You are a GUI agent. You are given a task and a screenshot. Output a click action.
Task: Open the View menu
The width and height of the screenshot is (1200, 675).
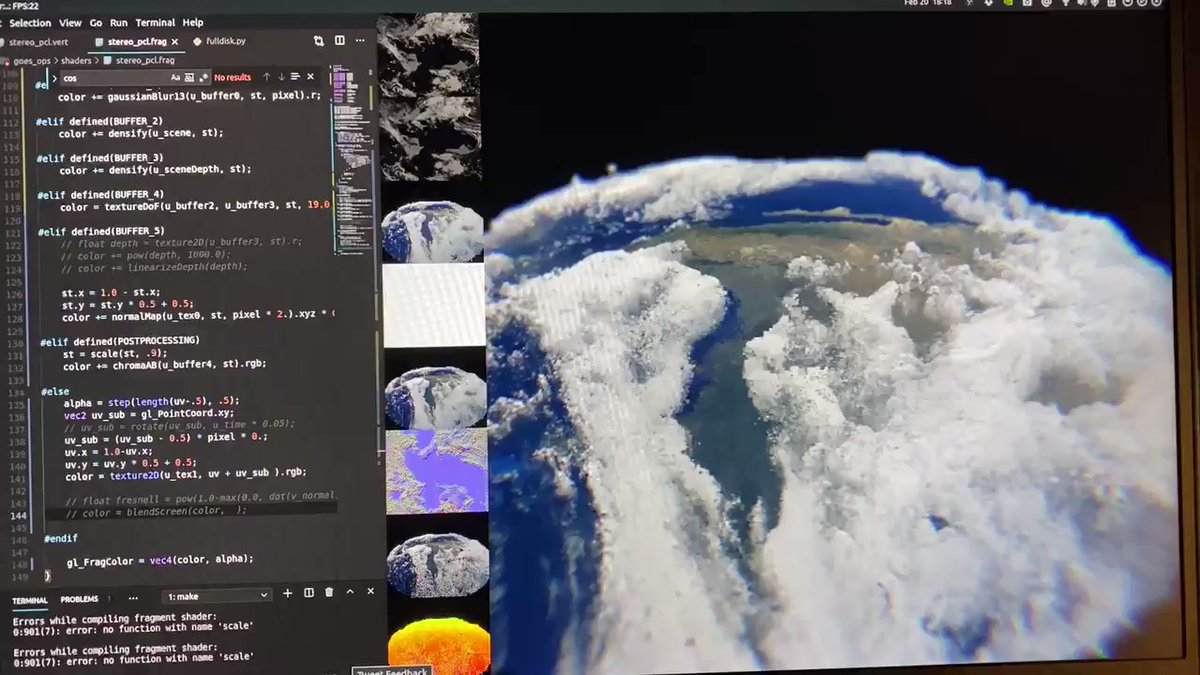pyautogui.click(x=70, y=22)
